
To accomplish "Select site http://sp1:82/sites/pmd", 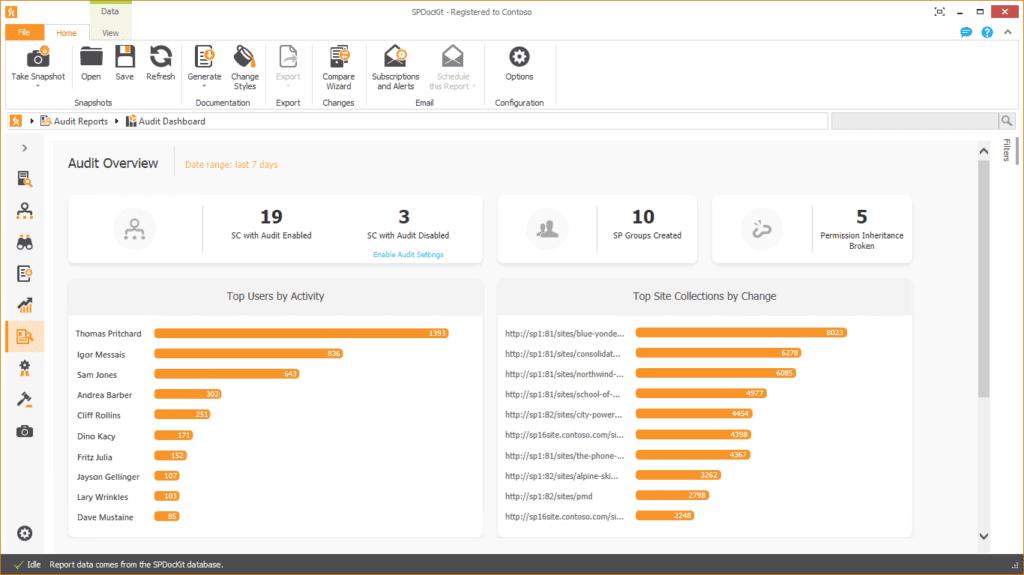I will point(549,496).
